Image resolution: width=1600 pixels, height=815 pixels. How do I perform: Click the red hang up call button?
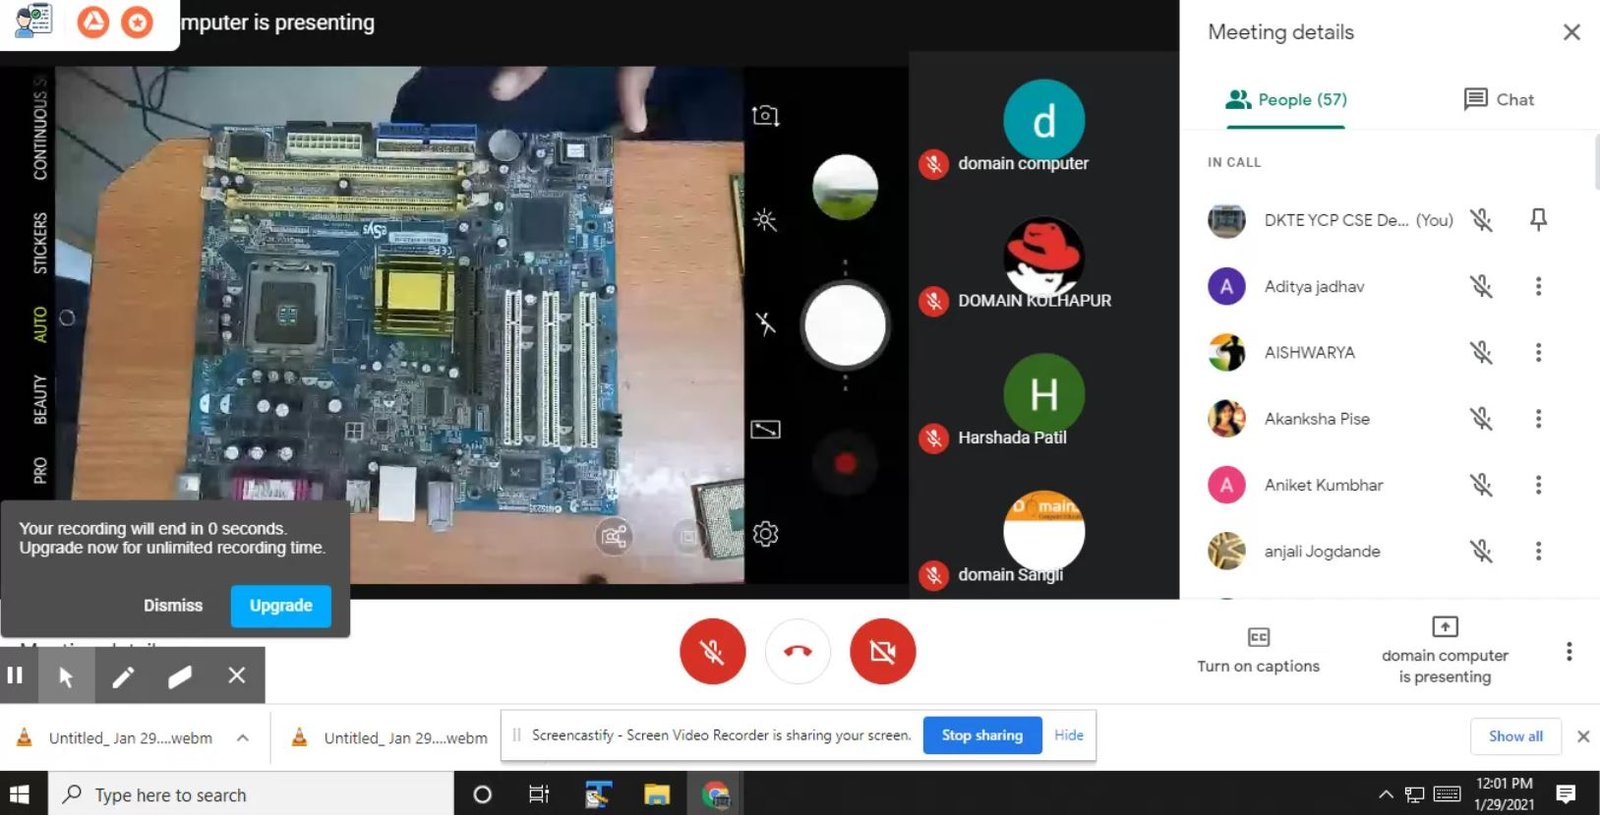pos(797,652)
